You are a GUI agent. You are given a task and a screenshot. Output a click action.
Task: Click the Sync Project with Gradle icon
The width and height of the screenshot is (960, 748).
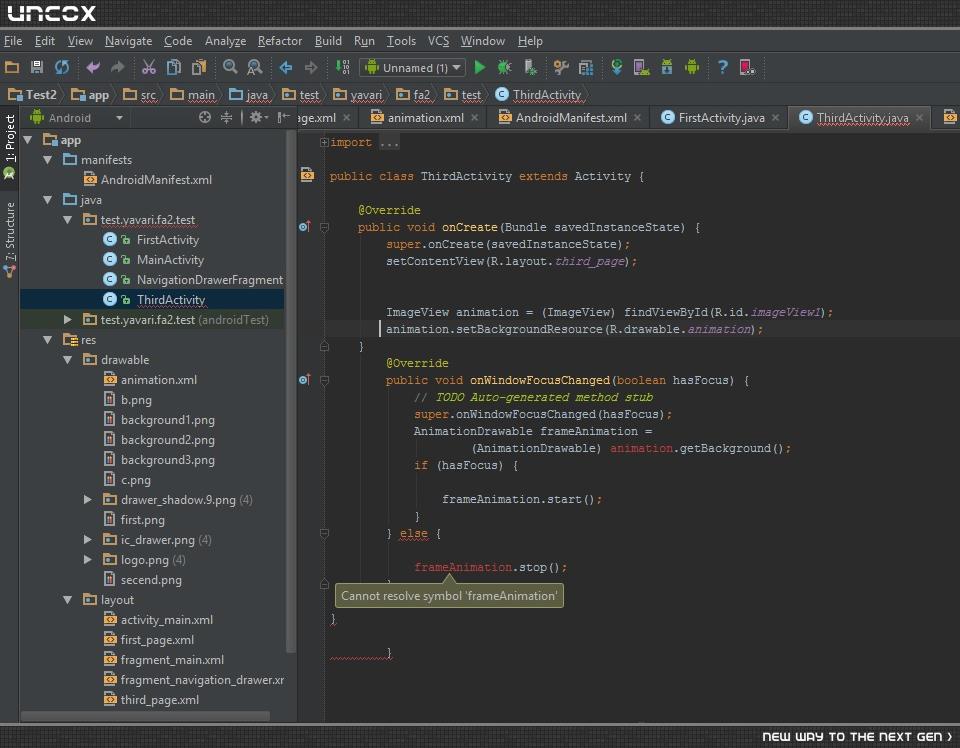tap(617, 67)
